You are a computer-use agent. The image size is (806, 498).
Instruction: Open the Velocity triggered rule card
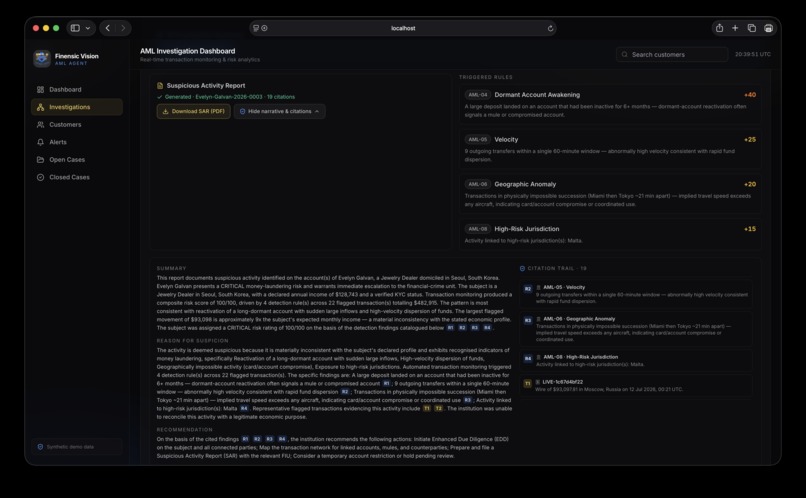click(610, 149)
